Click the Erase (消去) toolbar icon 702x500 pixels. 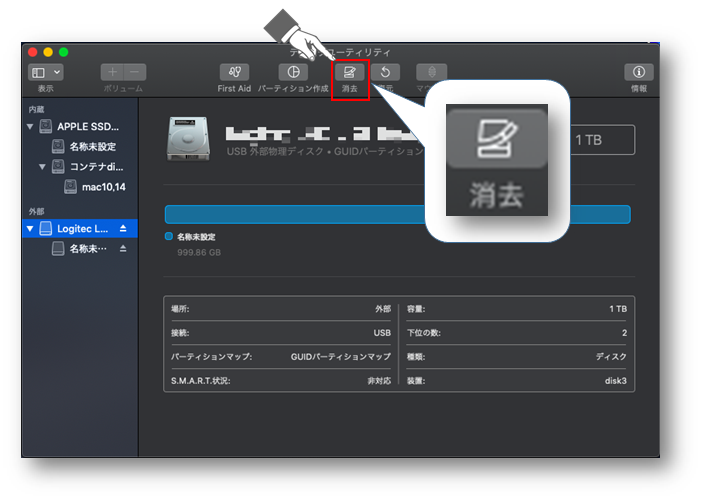click(x=350, y=72)
